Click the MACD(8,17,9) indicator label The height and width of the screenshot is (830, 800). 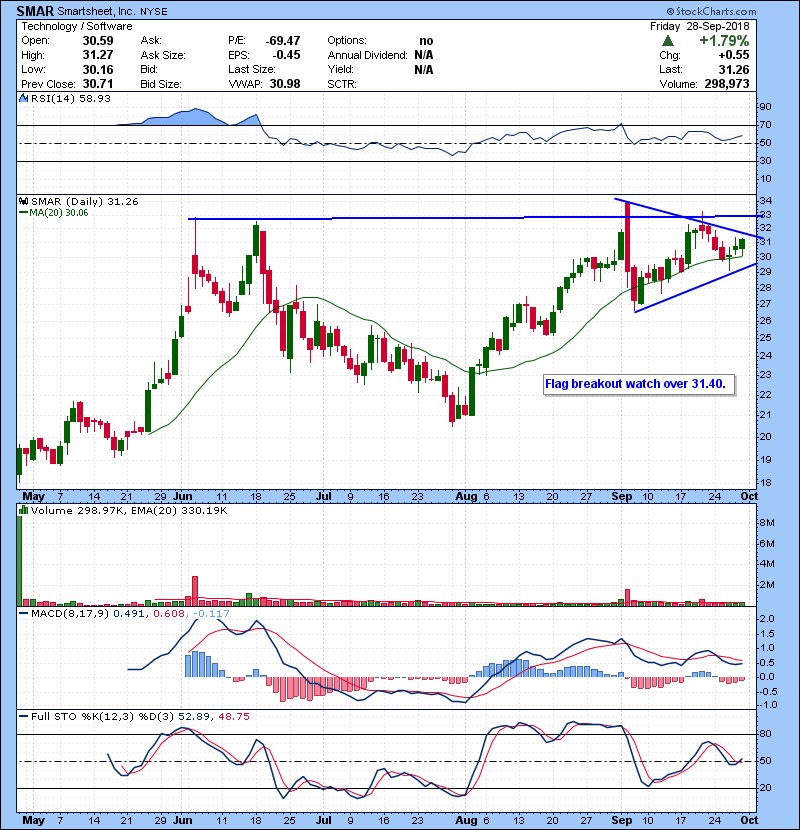[x=70, y=614]
